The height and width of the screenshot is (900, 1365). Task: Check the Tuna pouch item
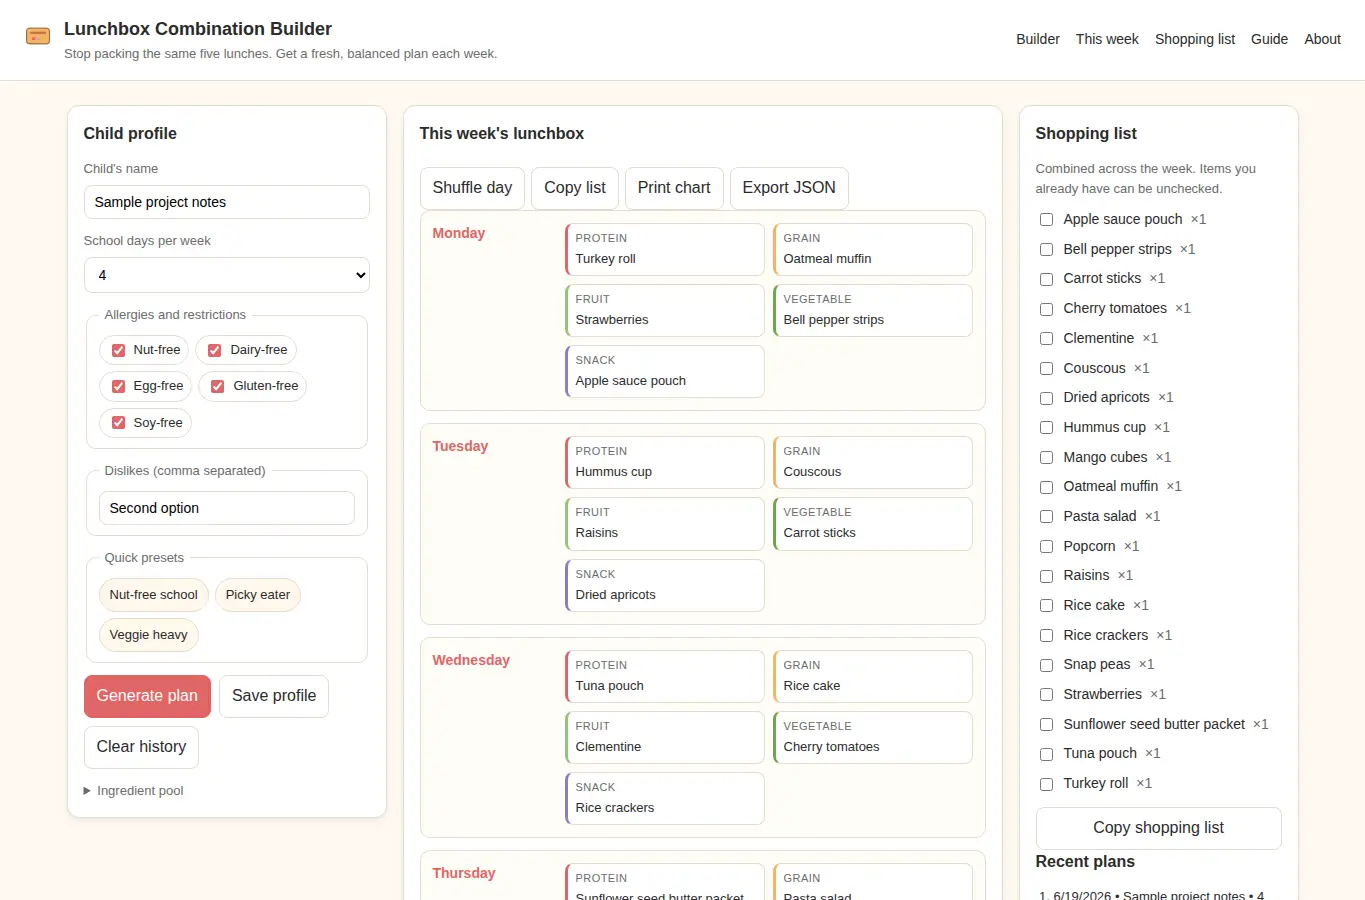click(1046, 754)
